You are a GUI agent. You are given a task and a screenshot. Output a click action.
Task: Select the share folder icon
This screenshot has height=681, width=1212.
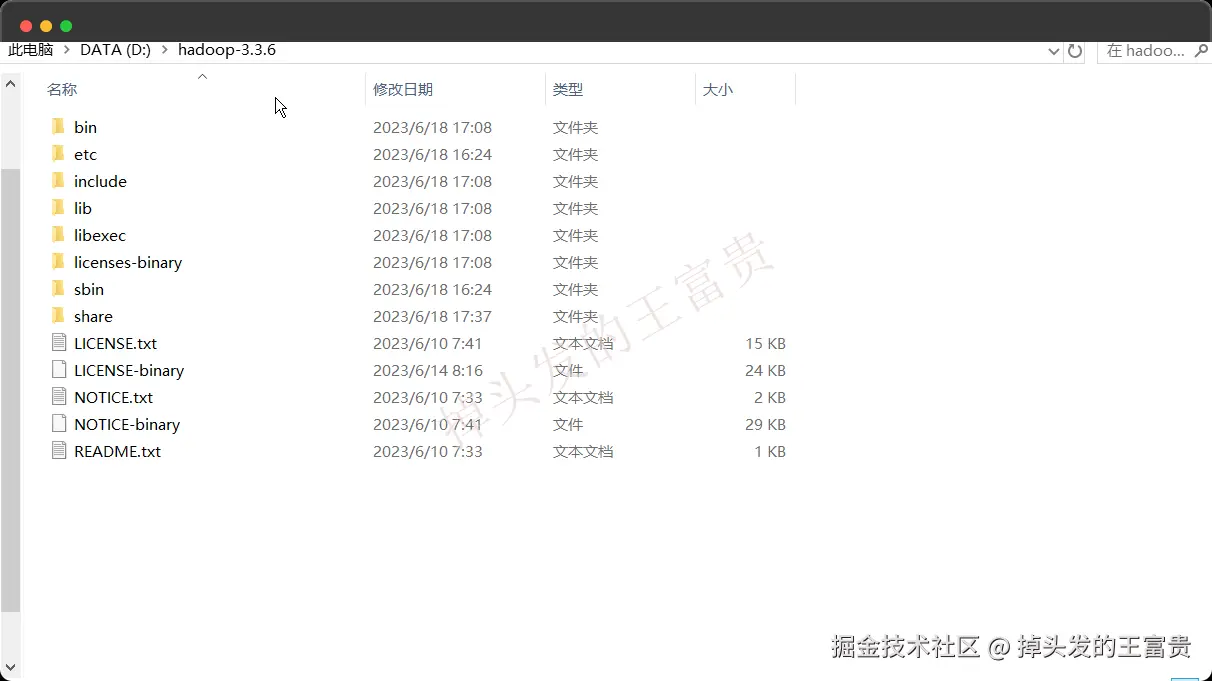pos(58,316)
